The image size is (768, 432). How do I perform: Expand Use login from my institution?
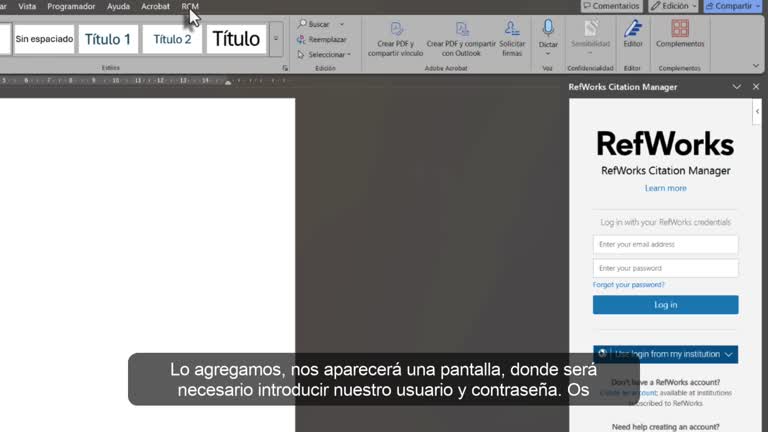[x=665, y=354]
